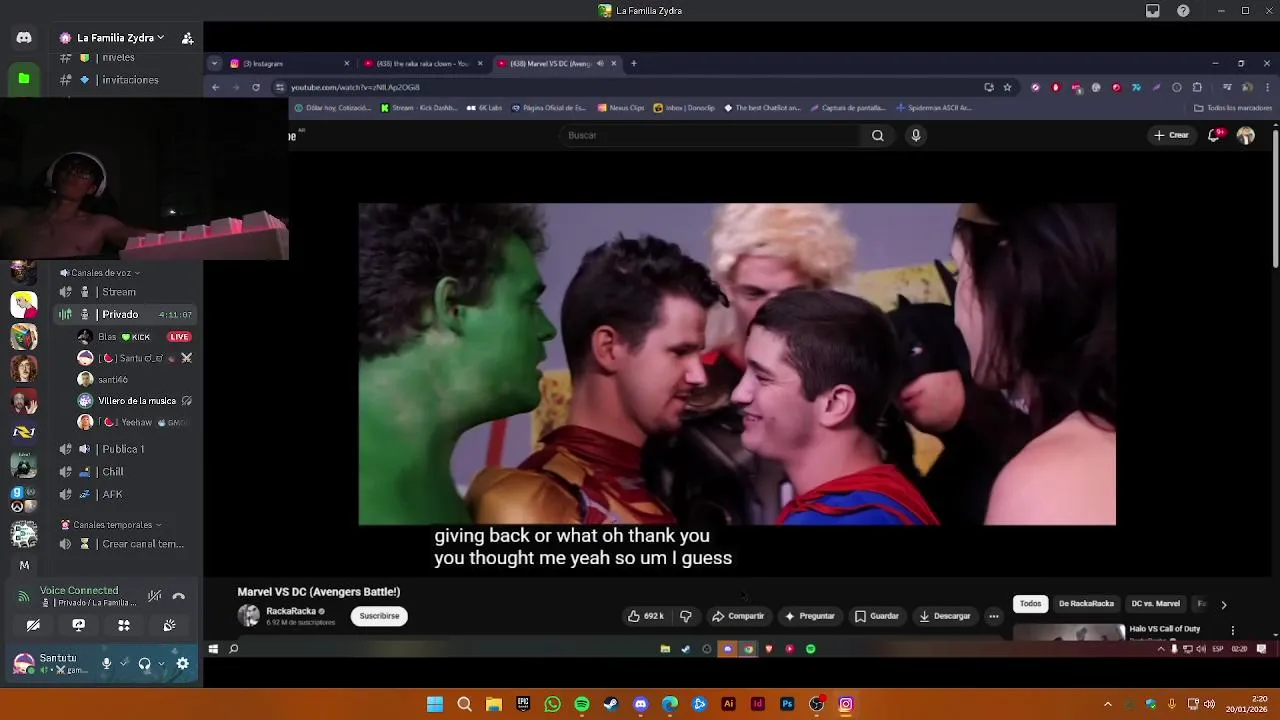Screen dimensions: 1280x720
Task: Open Discord activities launcher icon
Action: pos(124,625)
